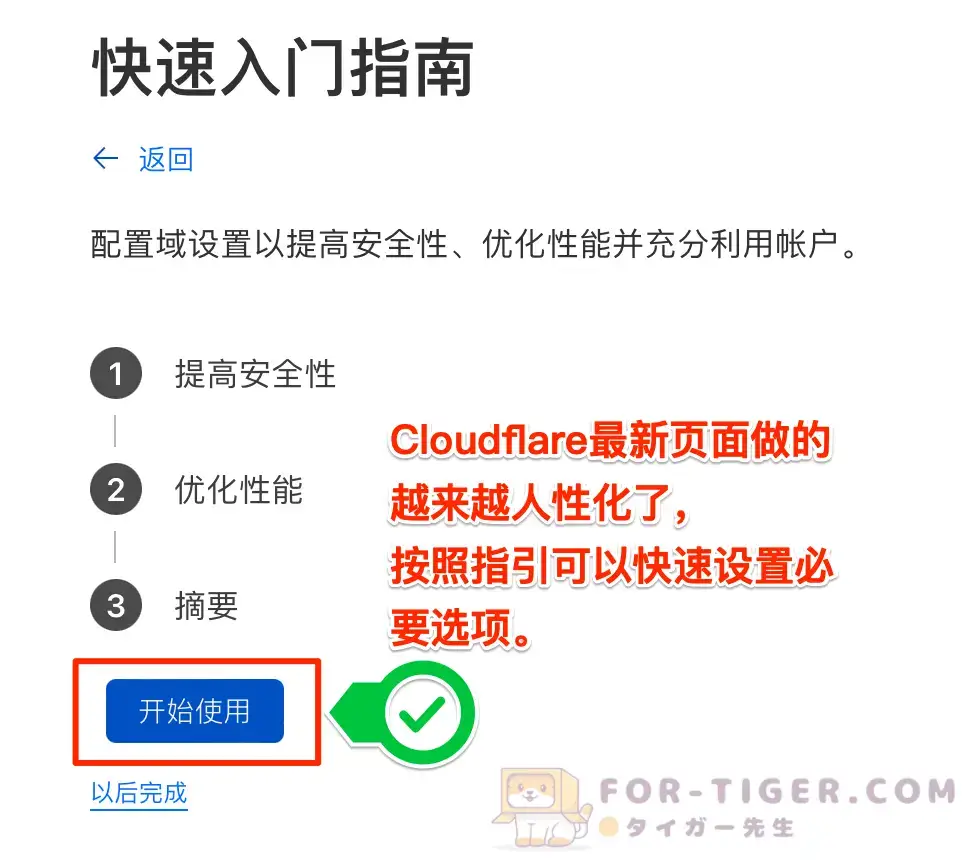Image resolution: width=970 pixels, height=860 pixels.
Task: Select the 优化性能 step label
Action: point(239,489)
